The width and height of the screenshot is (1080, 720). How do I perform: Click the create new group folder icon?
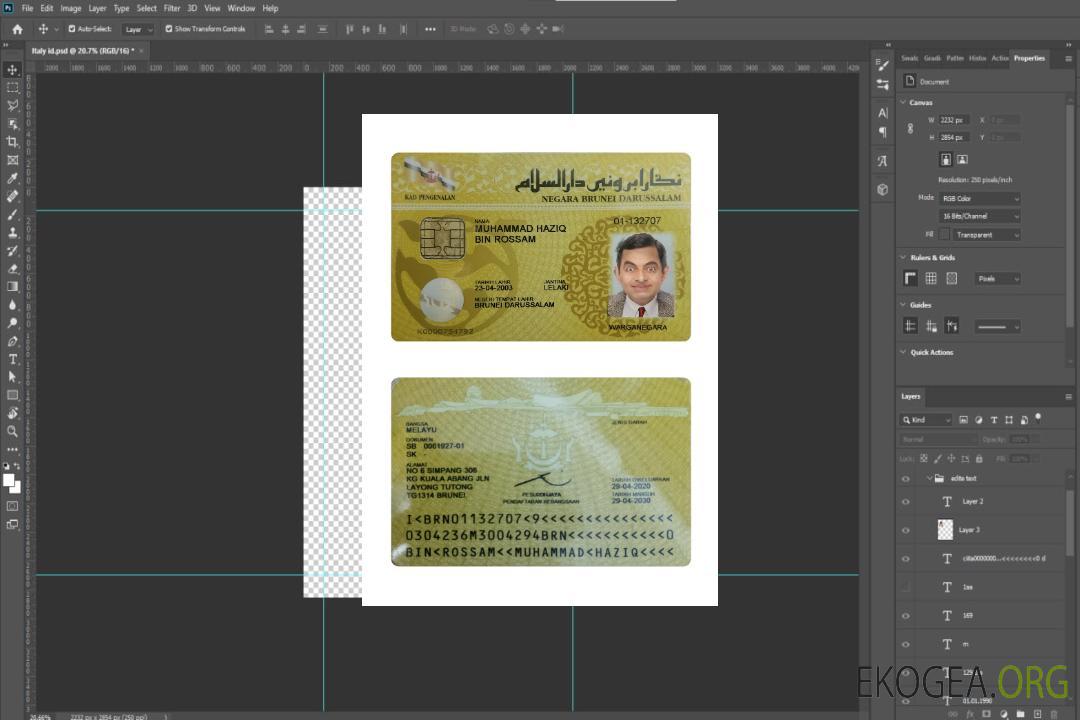1020,714
